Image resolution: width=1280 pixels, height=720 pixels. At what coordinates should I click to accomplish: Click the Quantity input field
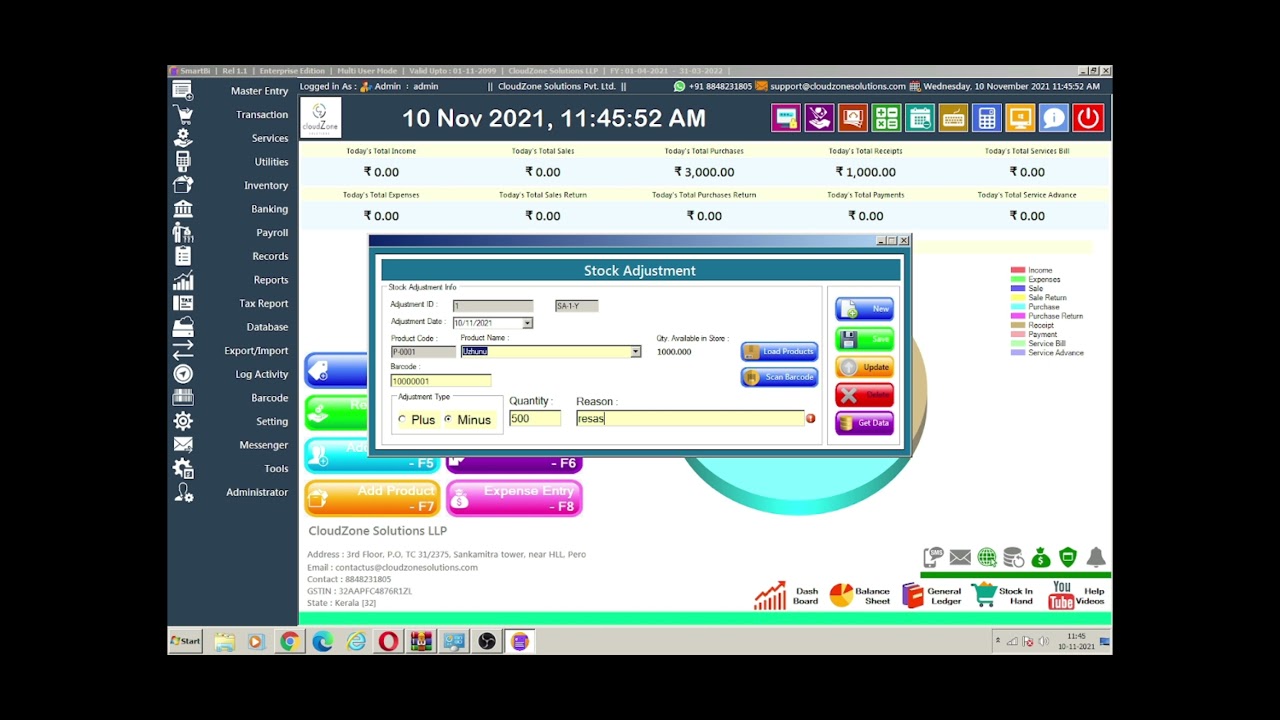pos(535,419)
